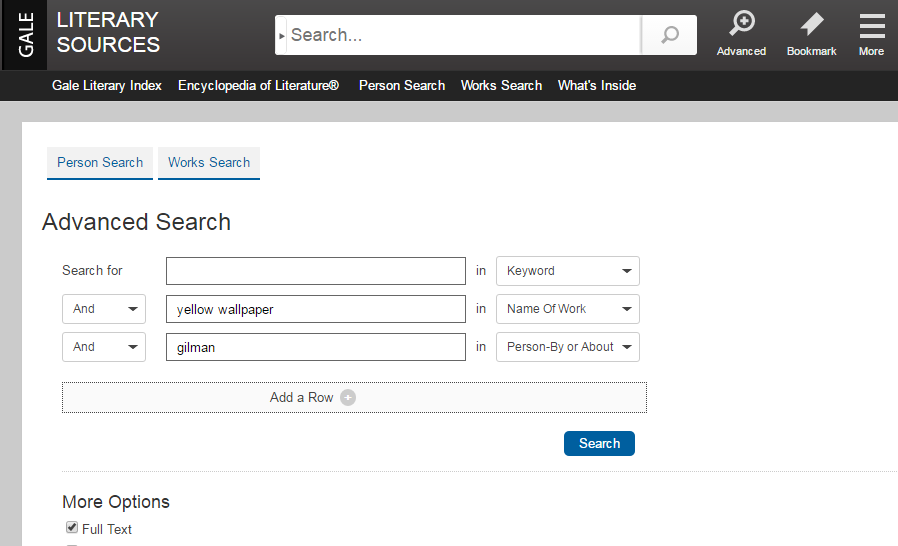Viewport: 898px width, 546px height.
Task: Click the magnifying glass search icon
Action: tap(669, 35)
